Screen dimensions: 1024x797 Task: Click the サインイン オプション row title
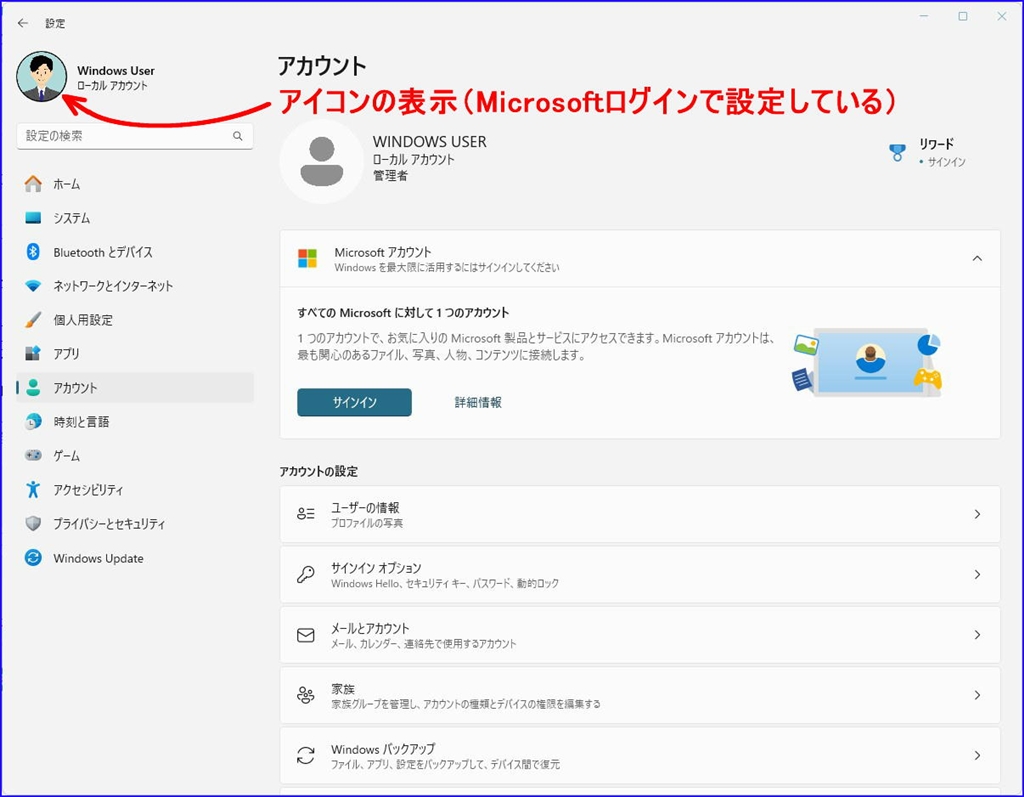pos(376,568)
